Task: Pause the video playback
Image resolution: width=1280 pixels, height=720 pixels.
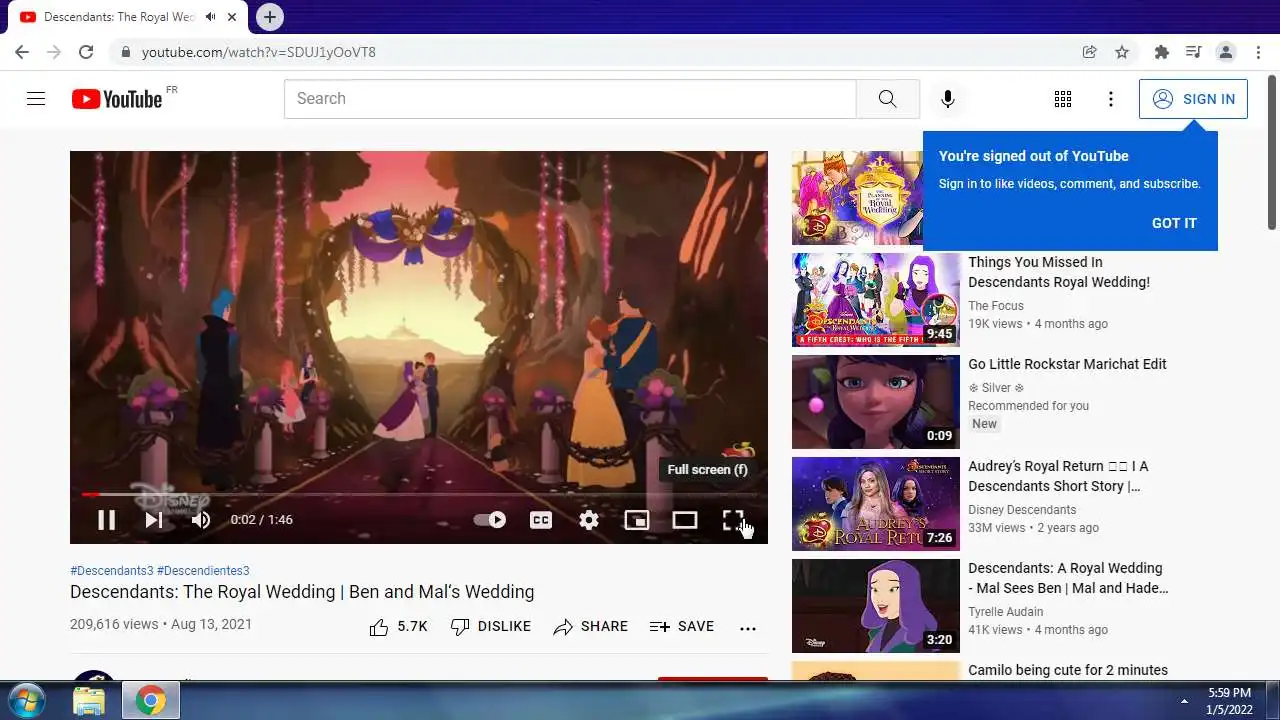Action: coord(106,520)
